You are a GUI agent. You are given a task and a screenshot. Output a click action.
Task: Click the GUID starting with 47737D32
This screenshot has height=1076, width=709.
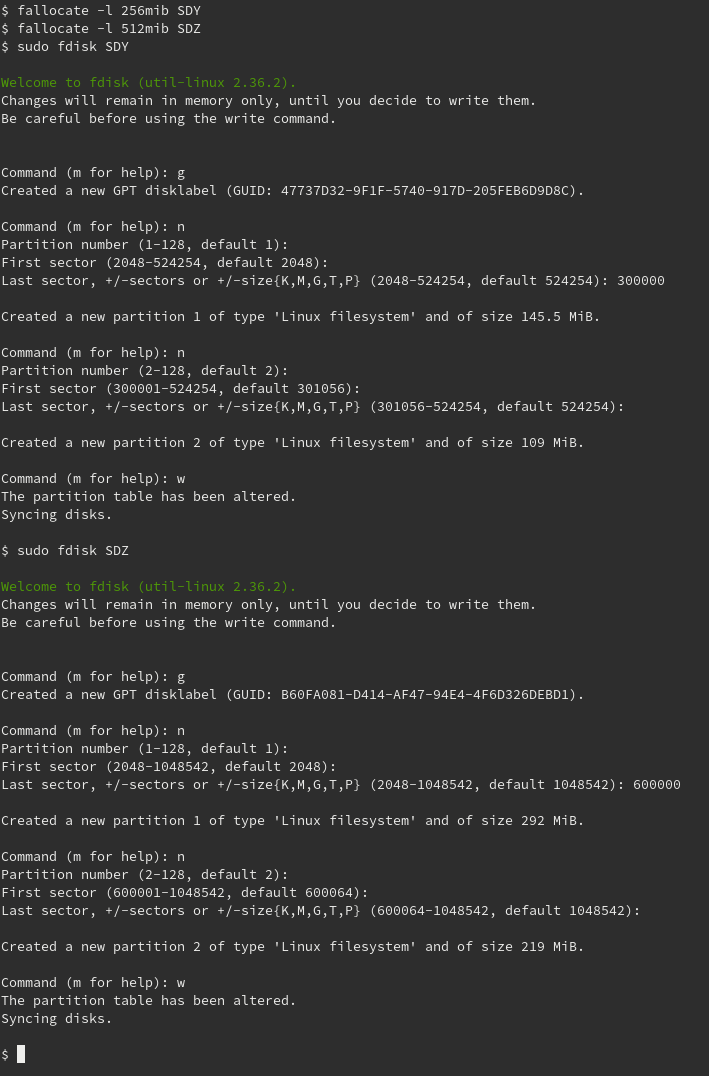pos(432,190)
